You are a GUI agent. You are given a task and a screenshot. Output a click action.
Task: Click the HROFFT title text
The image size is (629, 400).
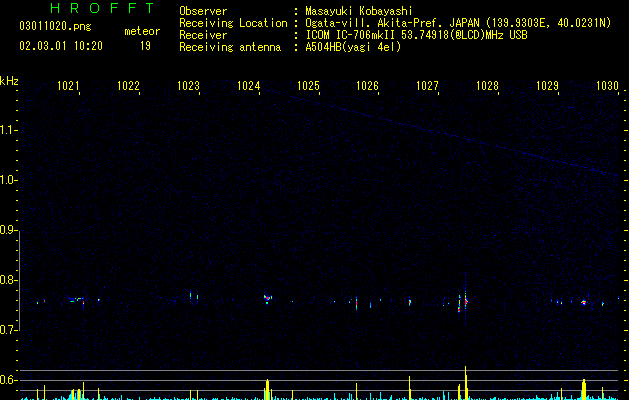coord(103,8)
